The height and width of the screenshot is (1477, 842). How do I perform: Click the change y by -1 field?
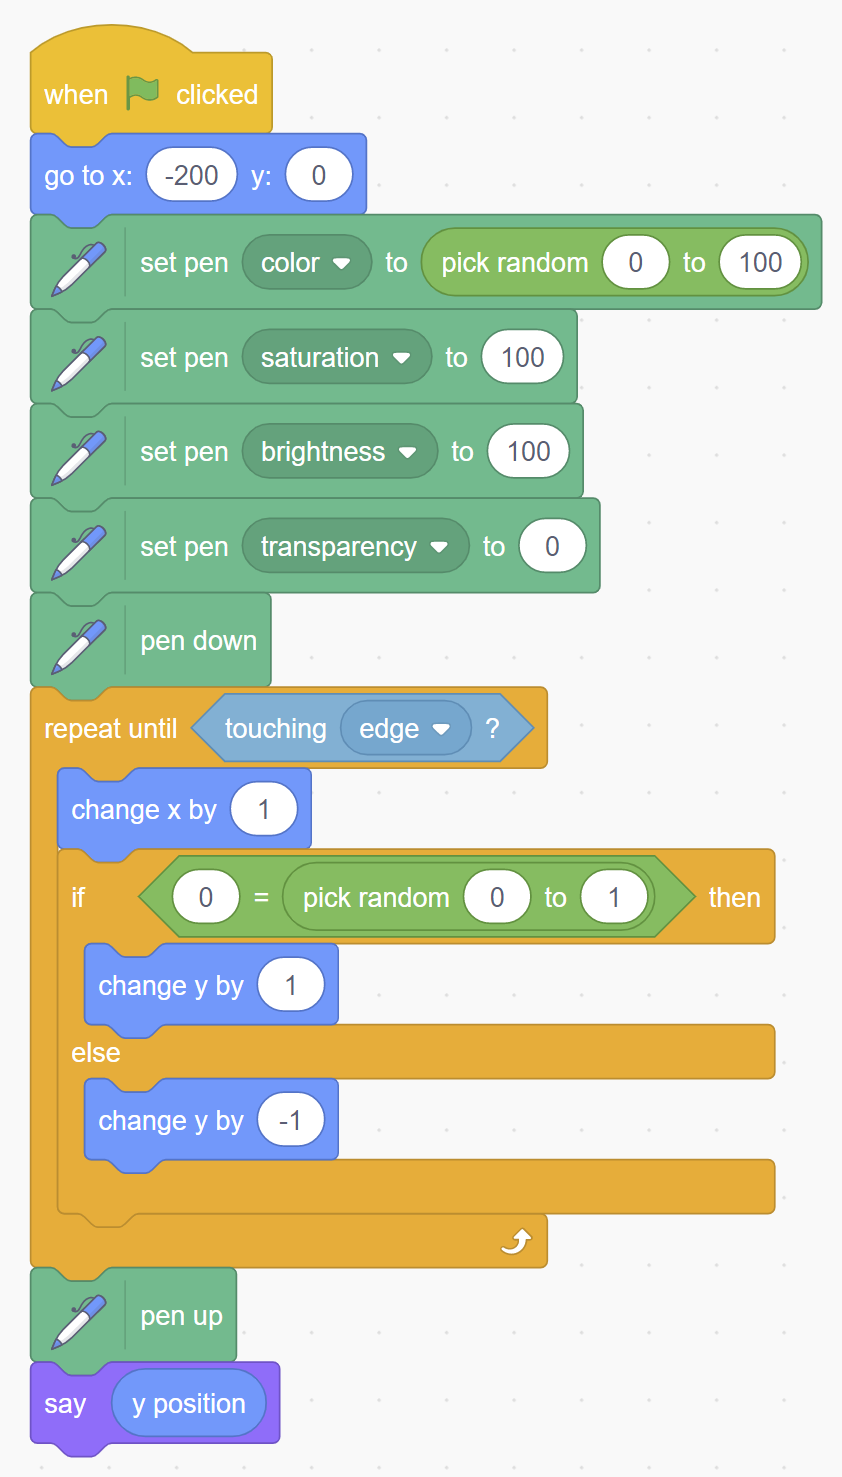tap(291, 1120)
